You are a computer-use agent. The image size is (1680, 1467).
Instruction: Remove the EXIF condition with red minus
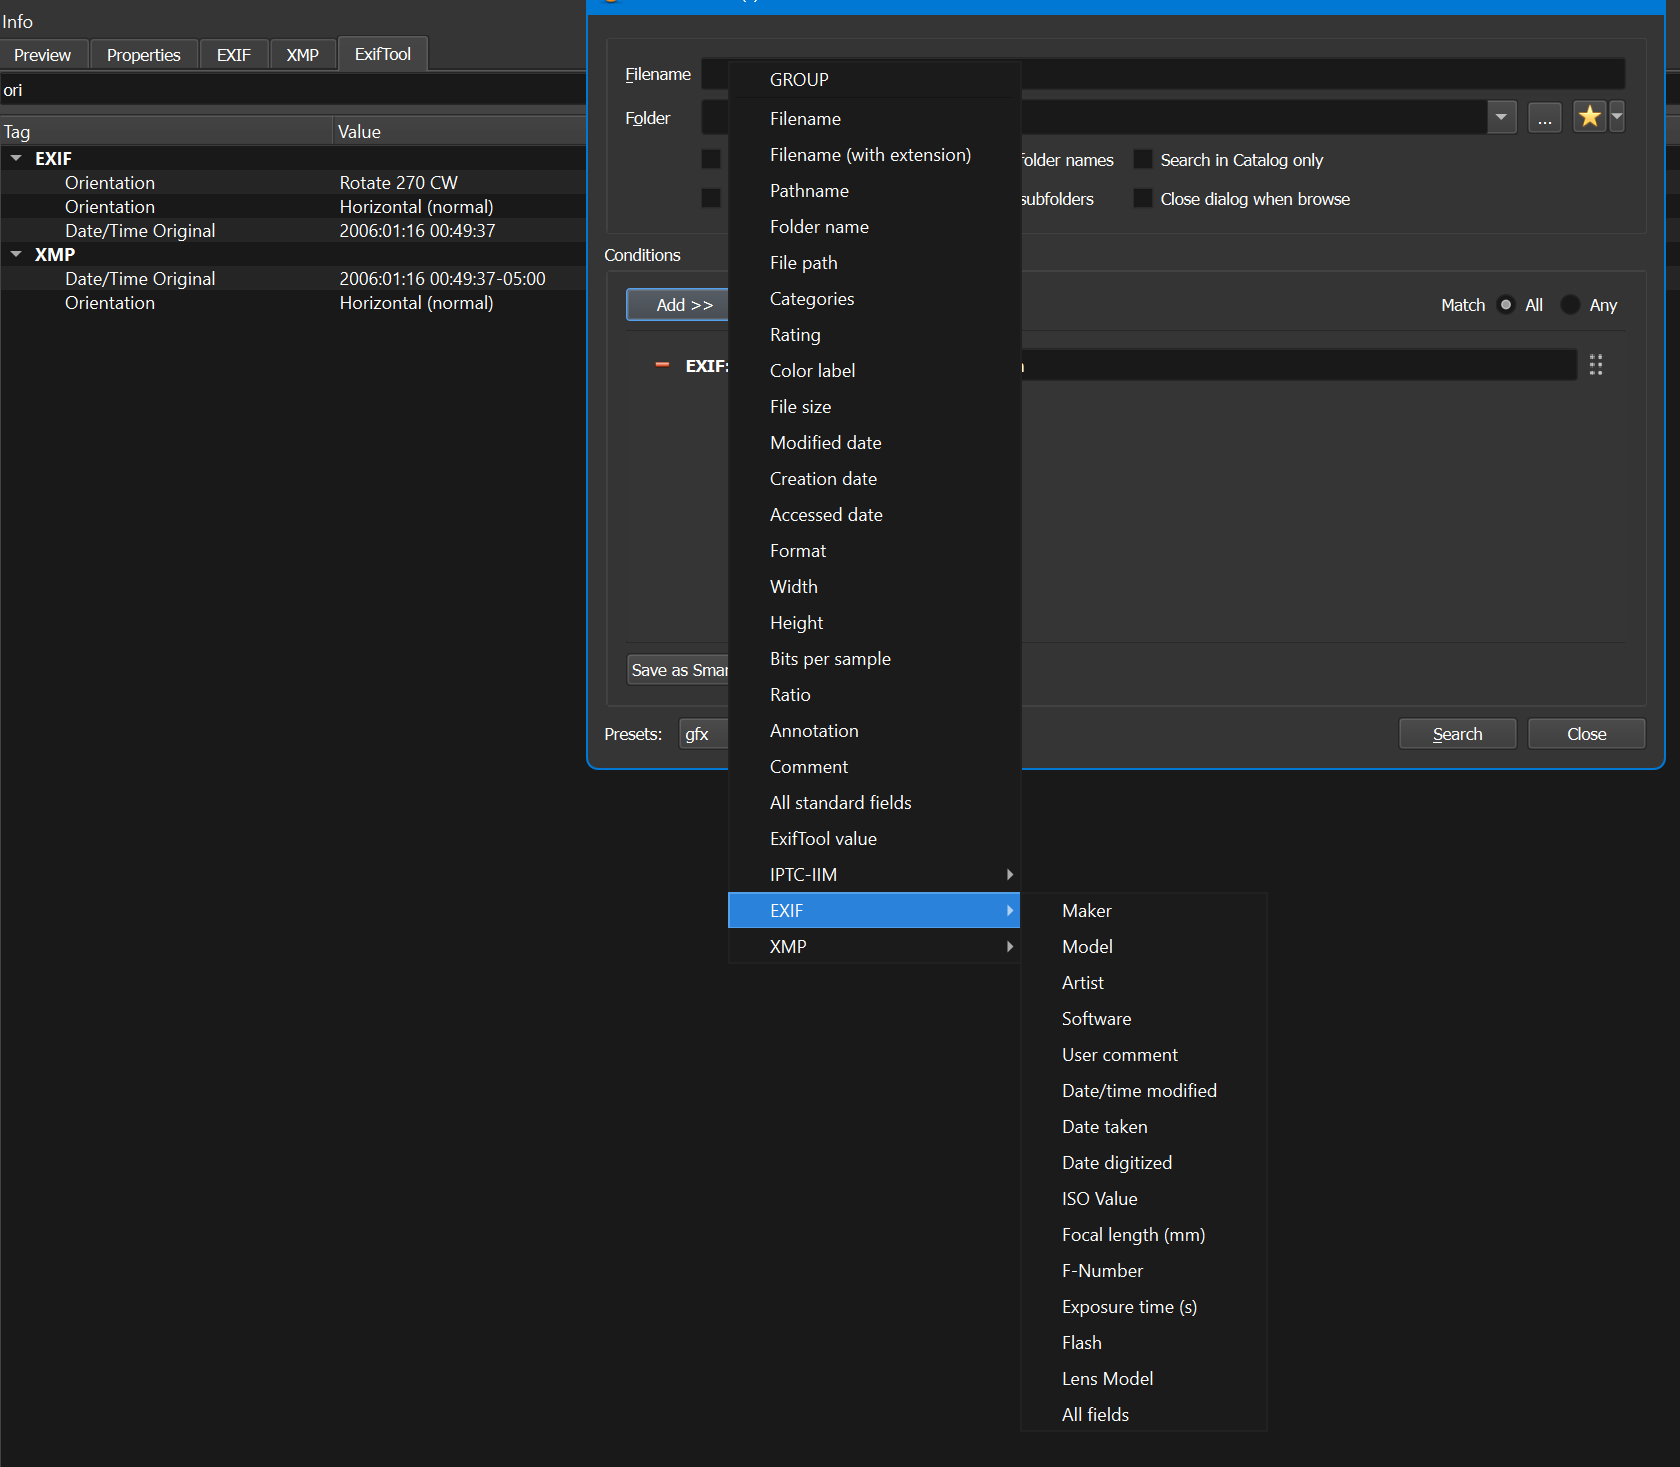point(662,366)
